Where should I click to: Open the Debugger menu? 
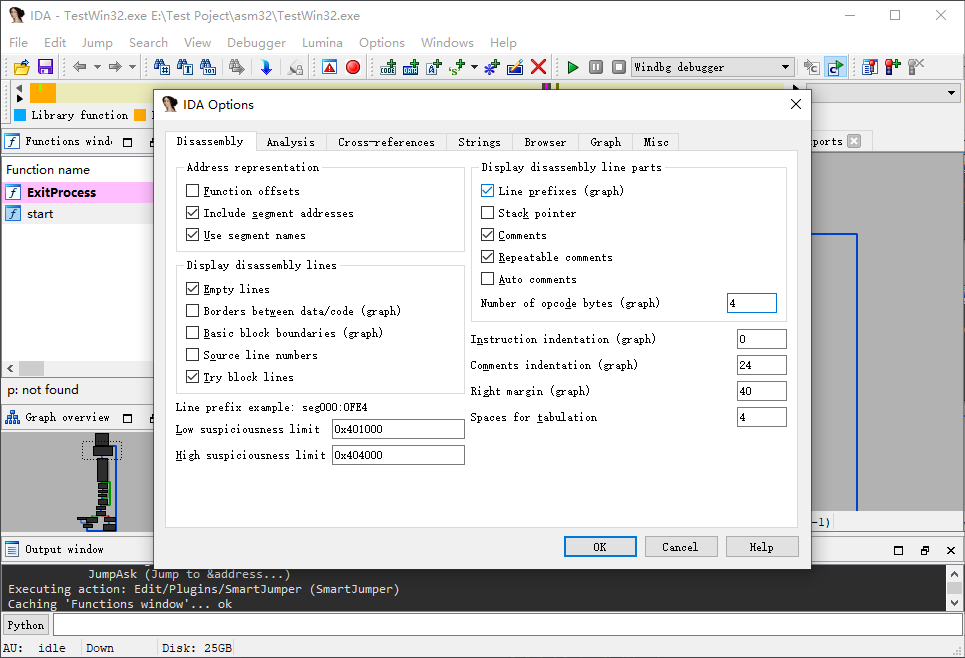coord(256,42)
